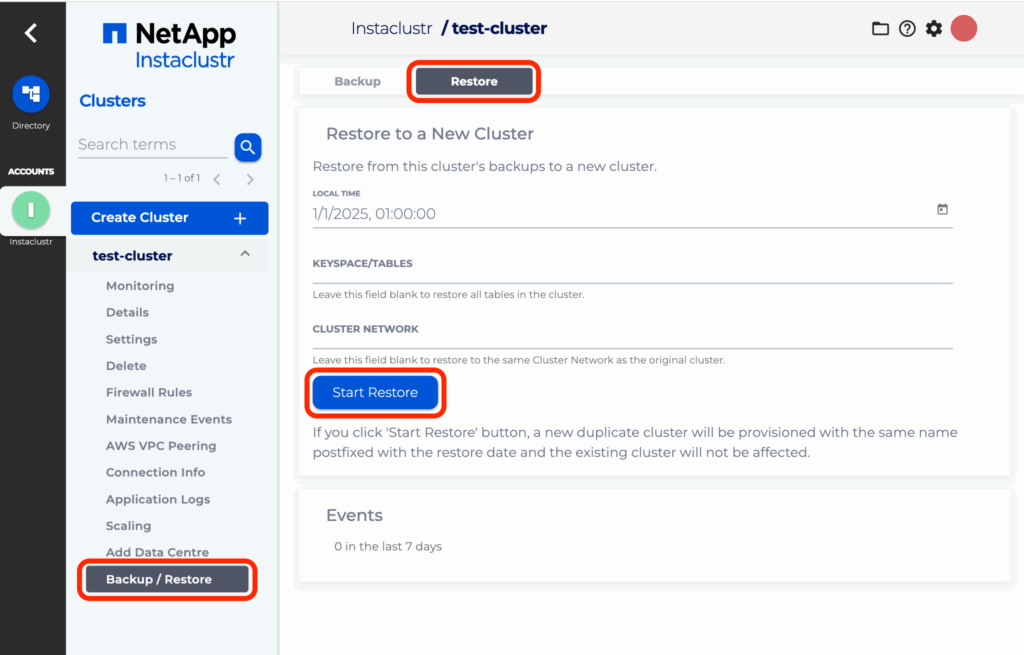
Task: Click the back arrow in the sidebar
Action: pyautogui.click(x=31, y=33)
